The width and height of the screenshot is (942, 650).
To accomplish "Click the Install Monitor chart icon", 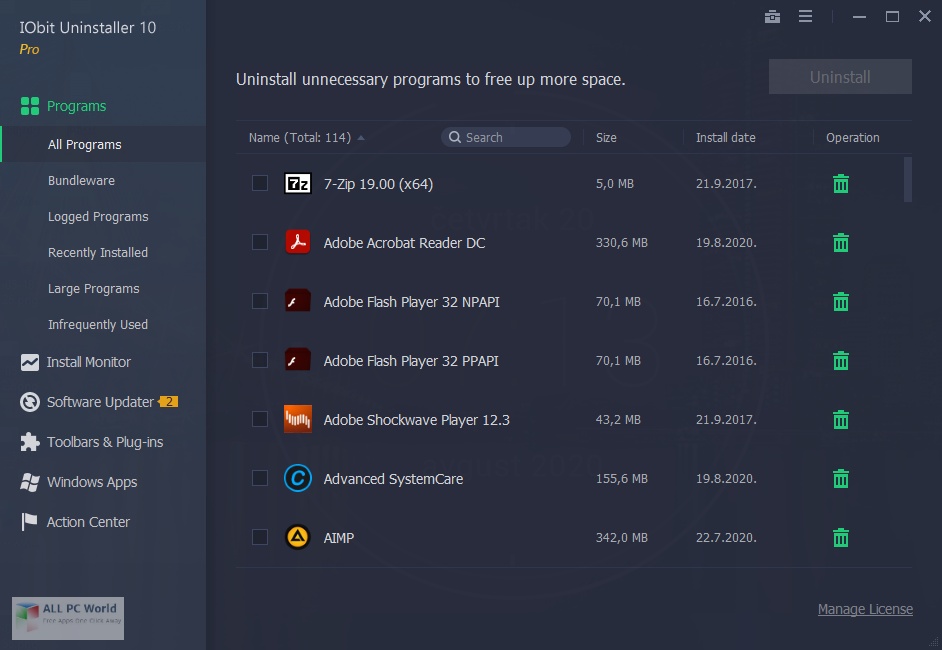I will click(29, 362).
